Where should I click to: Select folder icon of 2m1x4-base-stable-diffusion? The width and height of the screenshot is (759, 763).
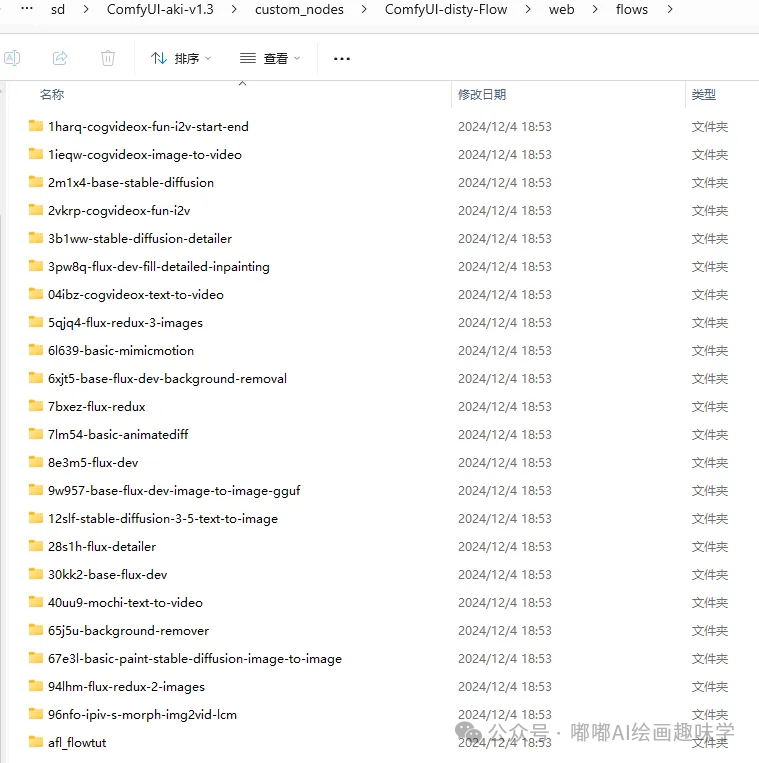(36, 182)
